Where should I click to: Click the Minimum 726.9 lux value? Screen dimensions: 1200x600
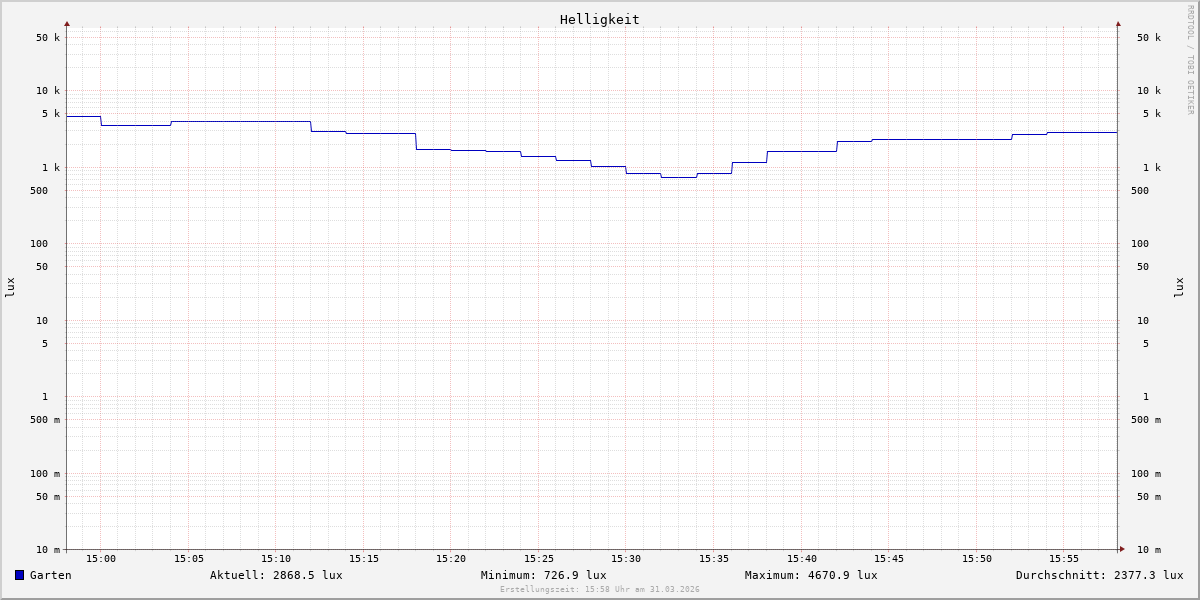pyautogui.click(x=543, y=575)
